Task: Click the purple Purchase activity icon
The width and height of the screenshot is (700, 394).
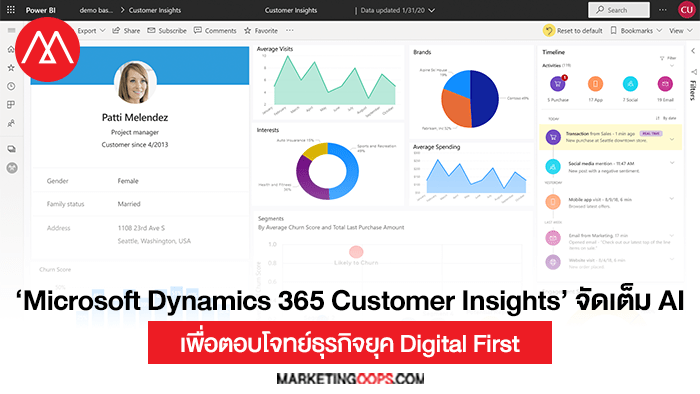Action: 557,84
